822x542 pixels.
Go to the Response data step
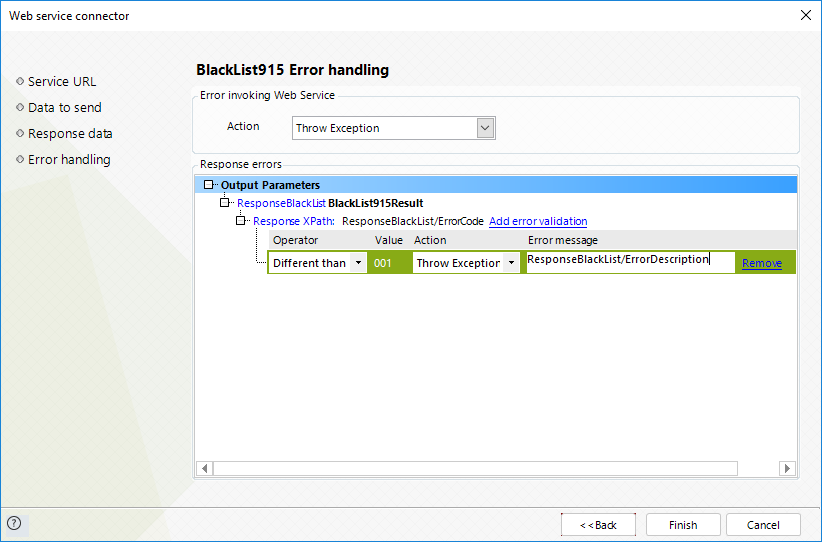[70, 134]
